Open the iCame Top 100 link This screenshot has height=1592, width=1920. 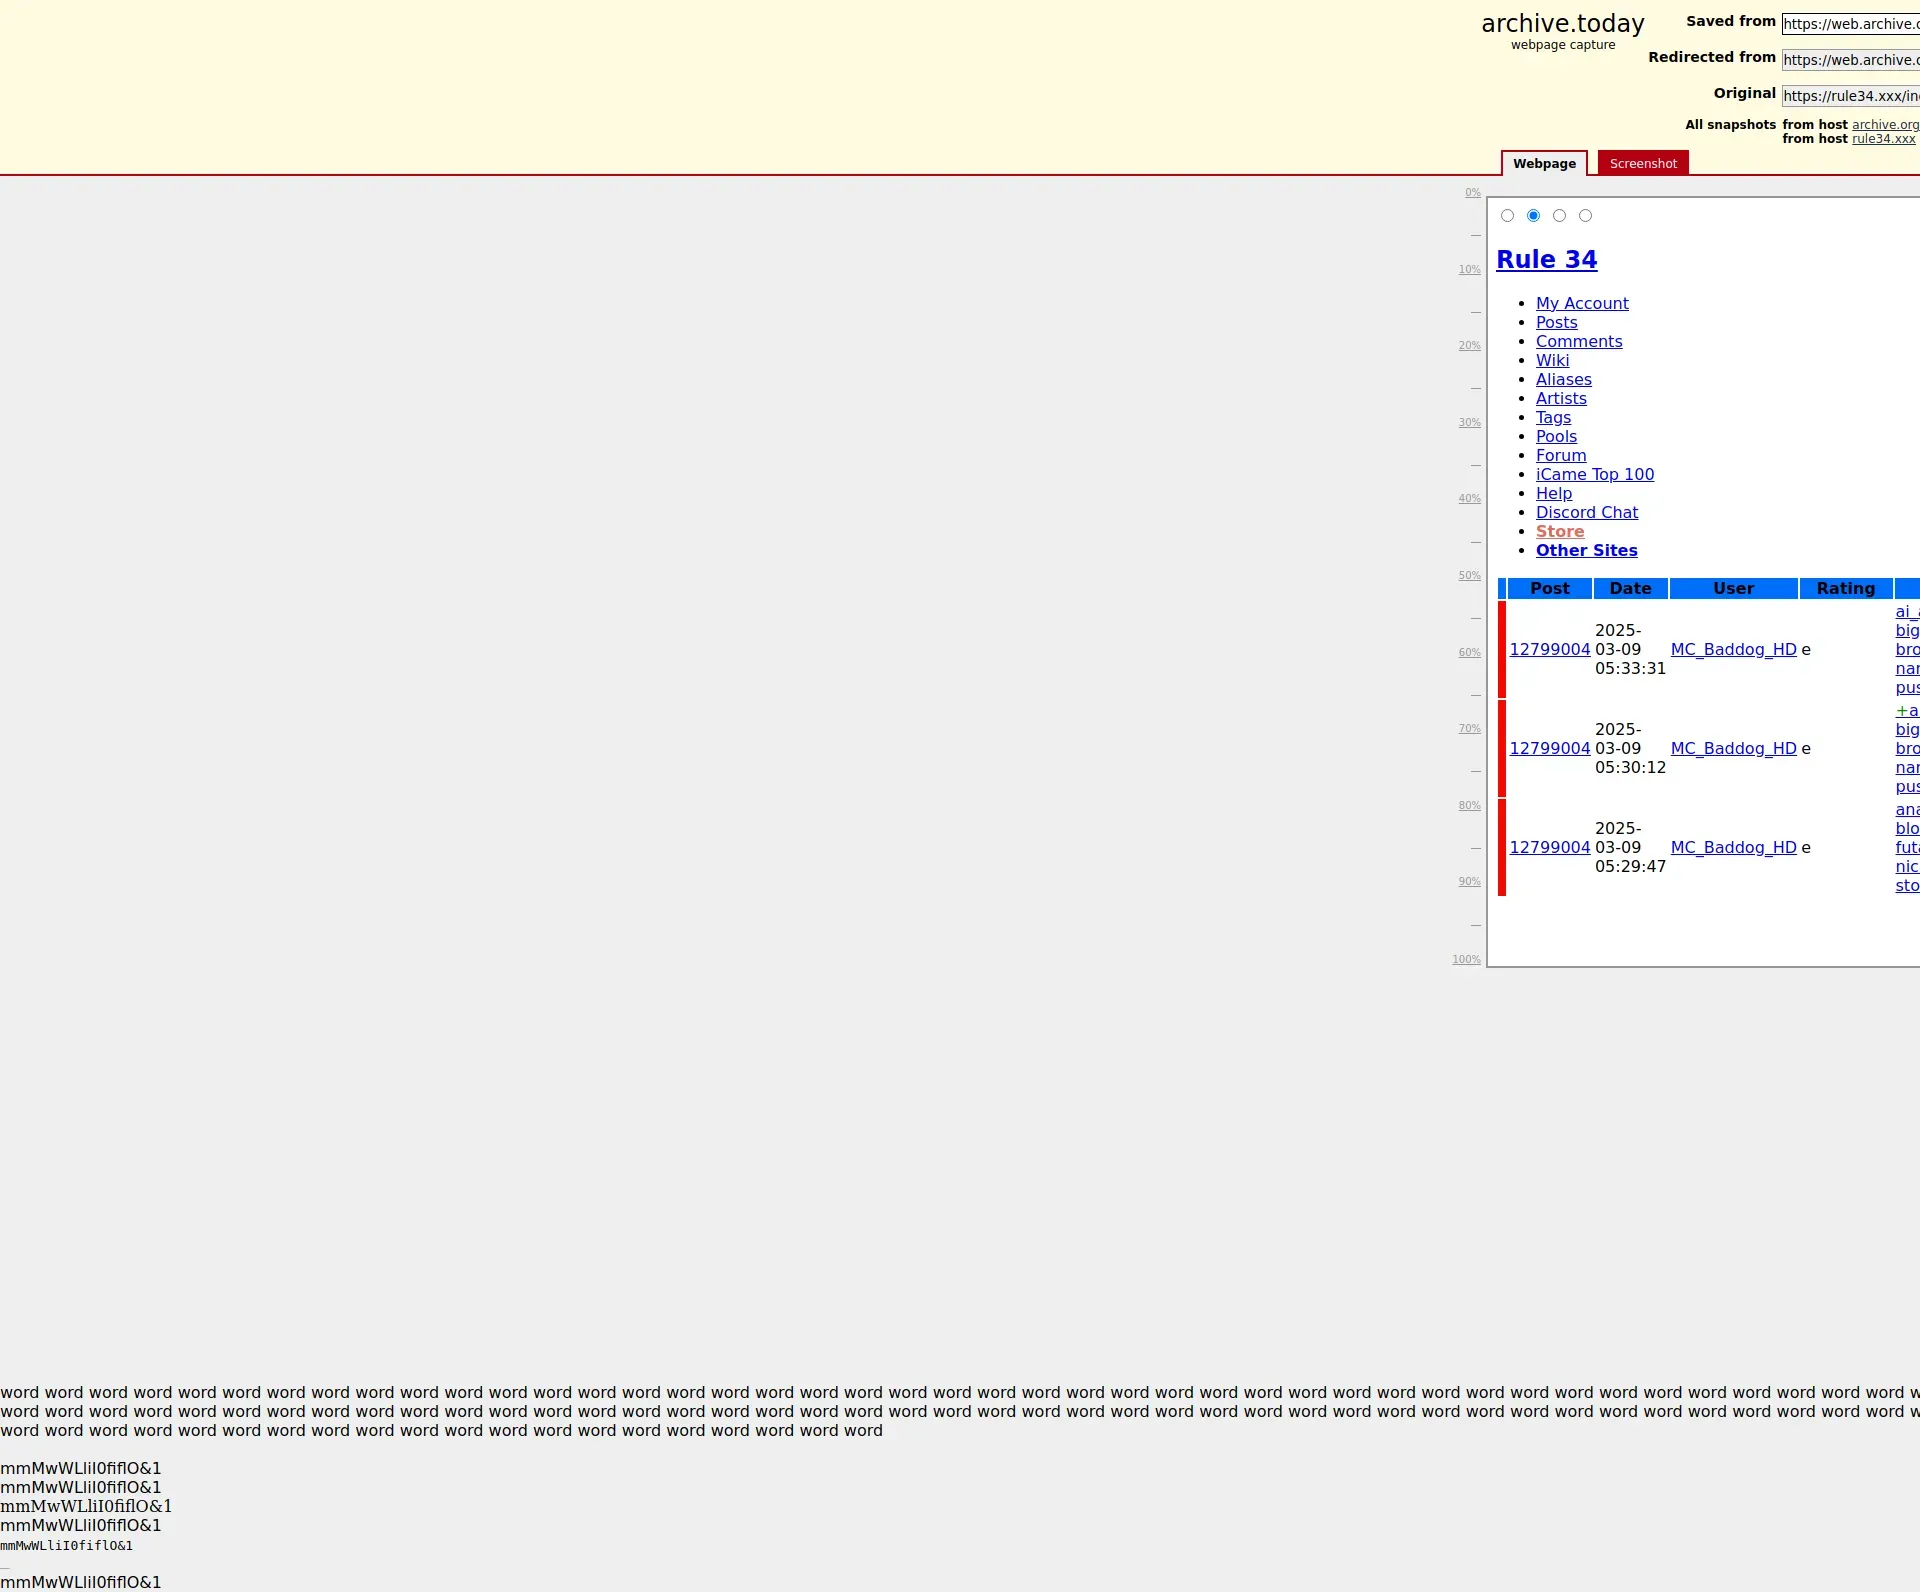pyautogui.click(x=1594, y=474)
